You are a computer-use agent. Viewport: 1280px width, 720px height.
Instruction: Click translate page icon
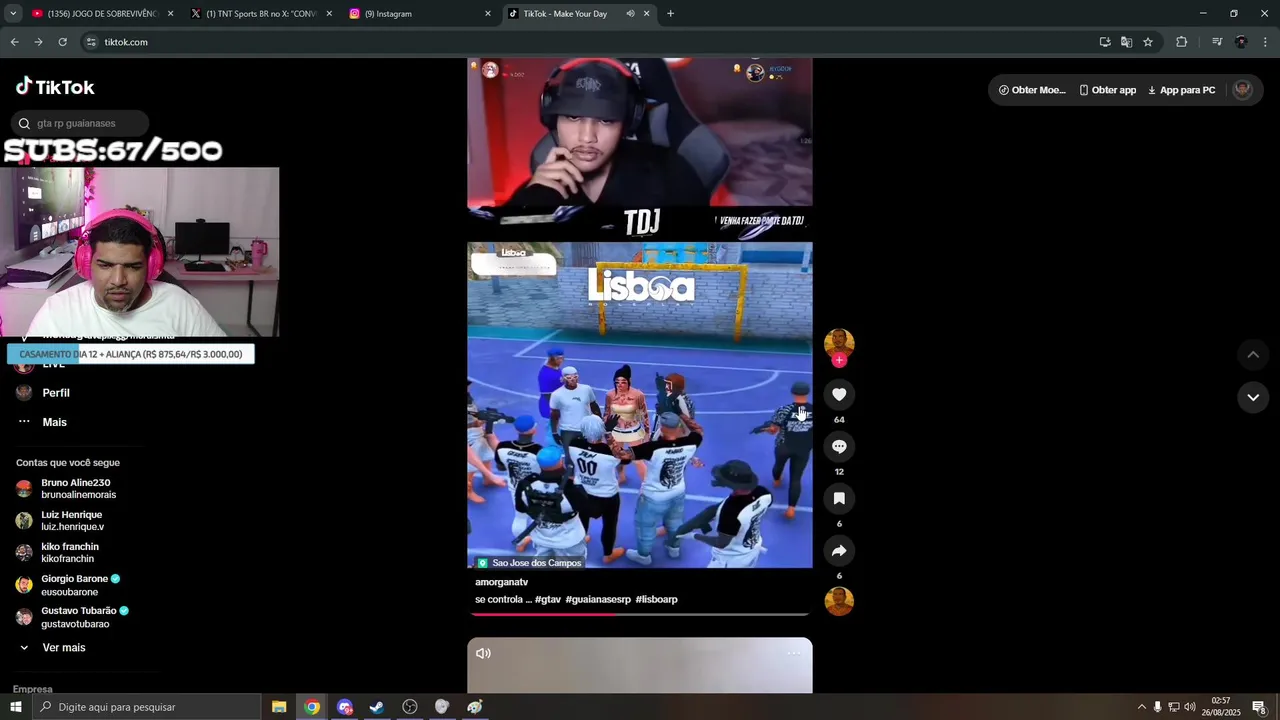[1126, 42]
